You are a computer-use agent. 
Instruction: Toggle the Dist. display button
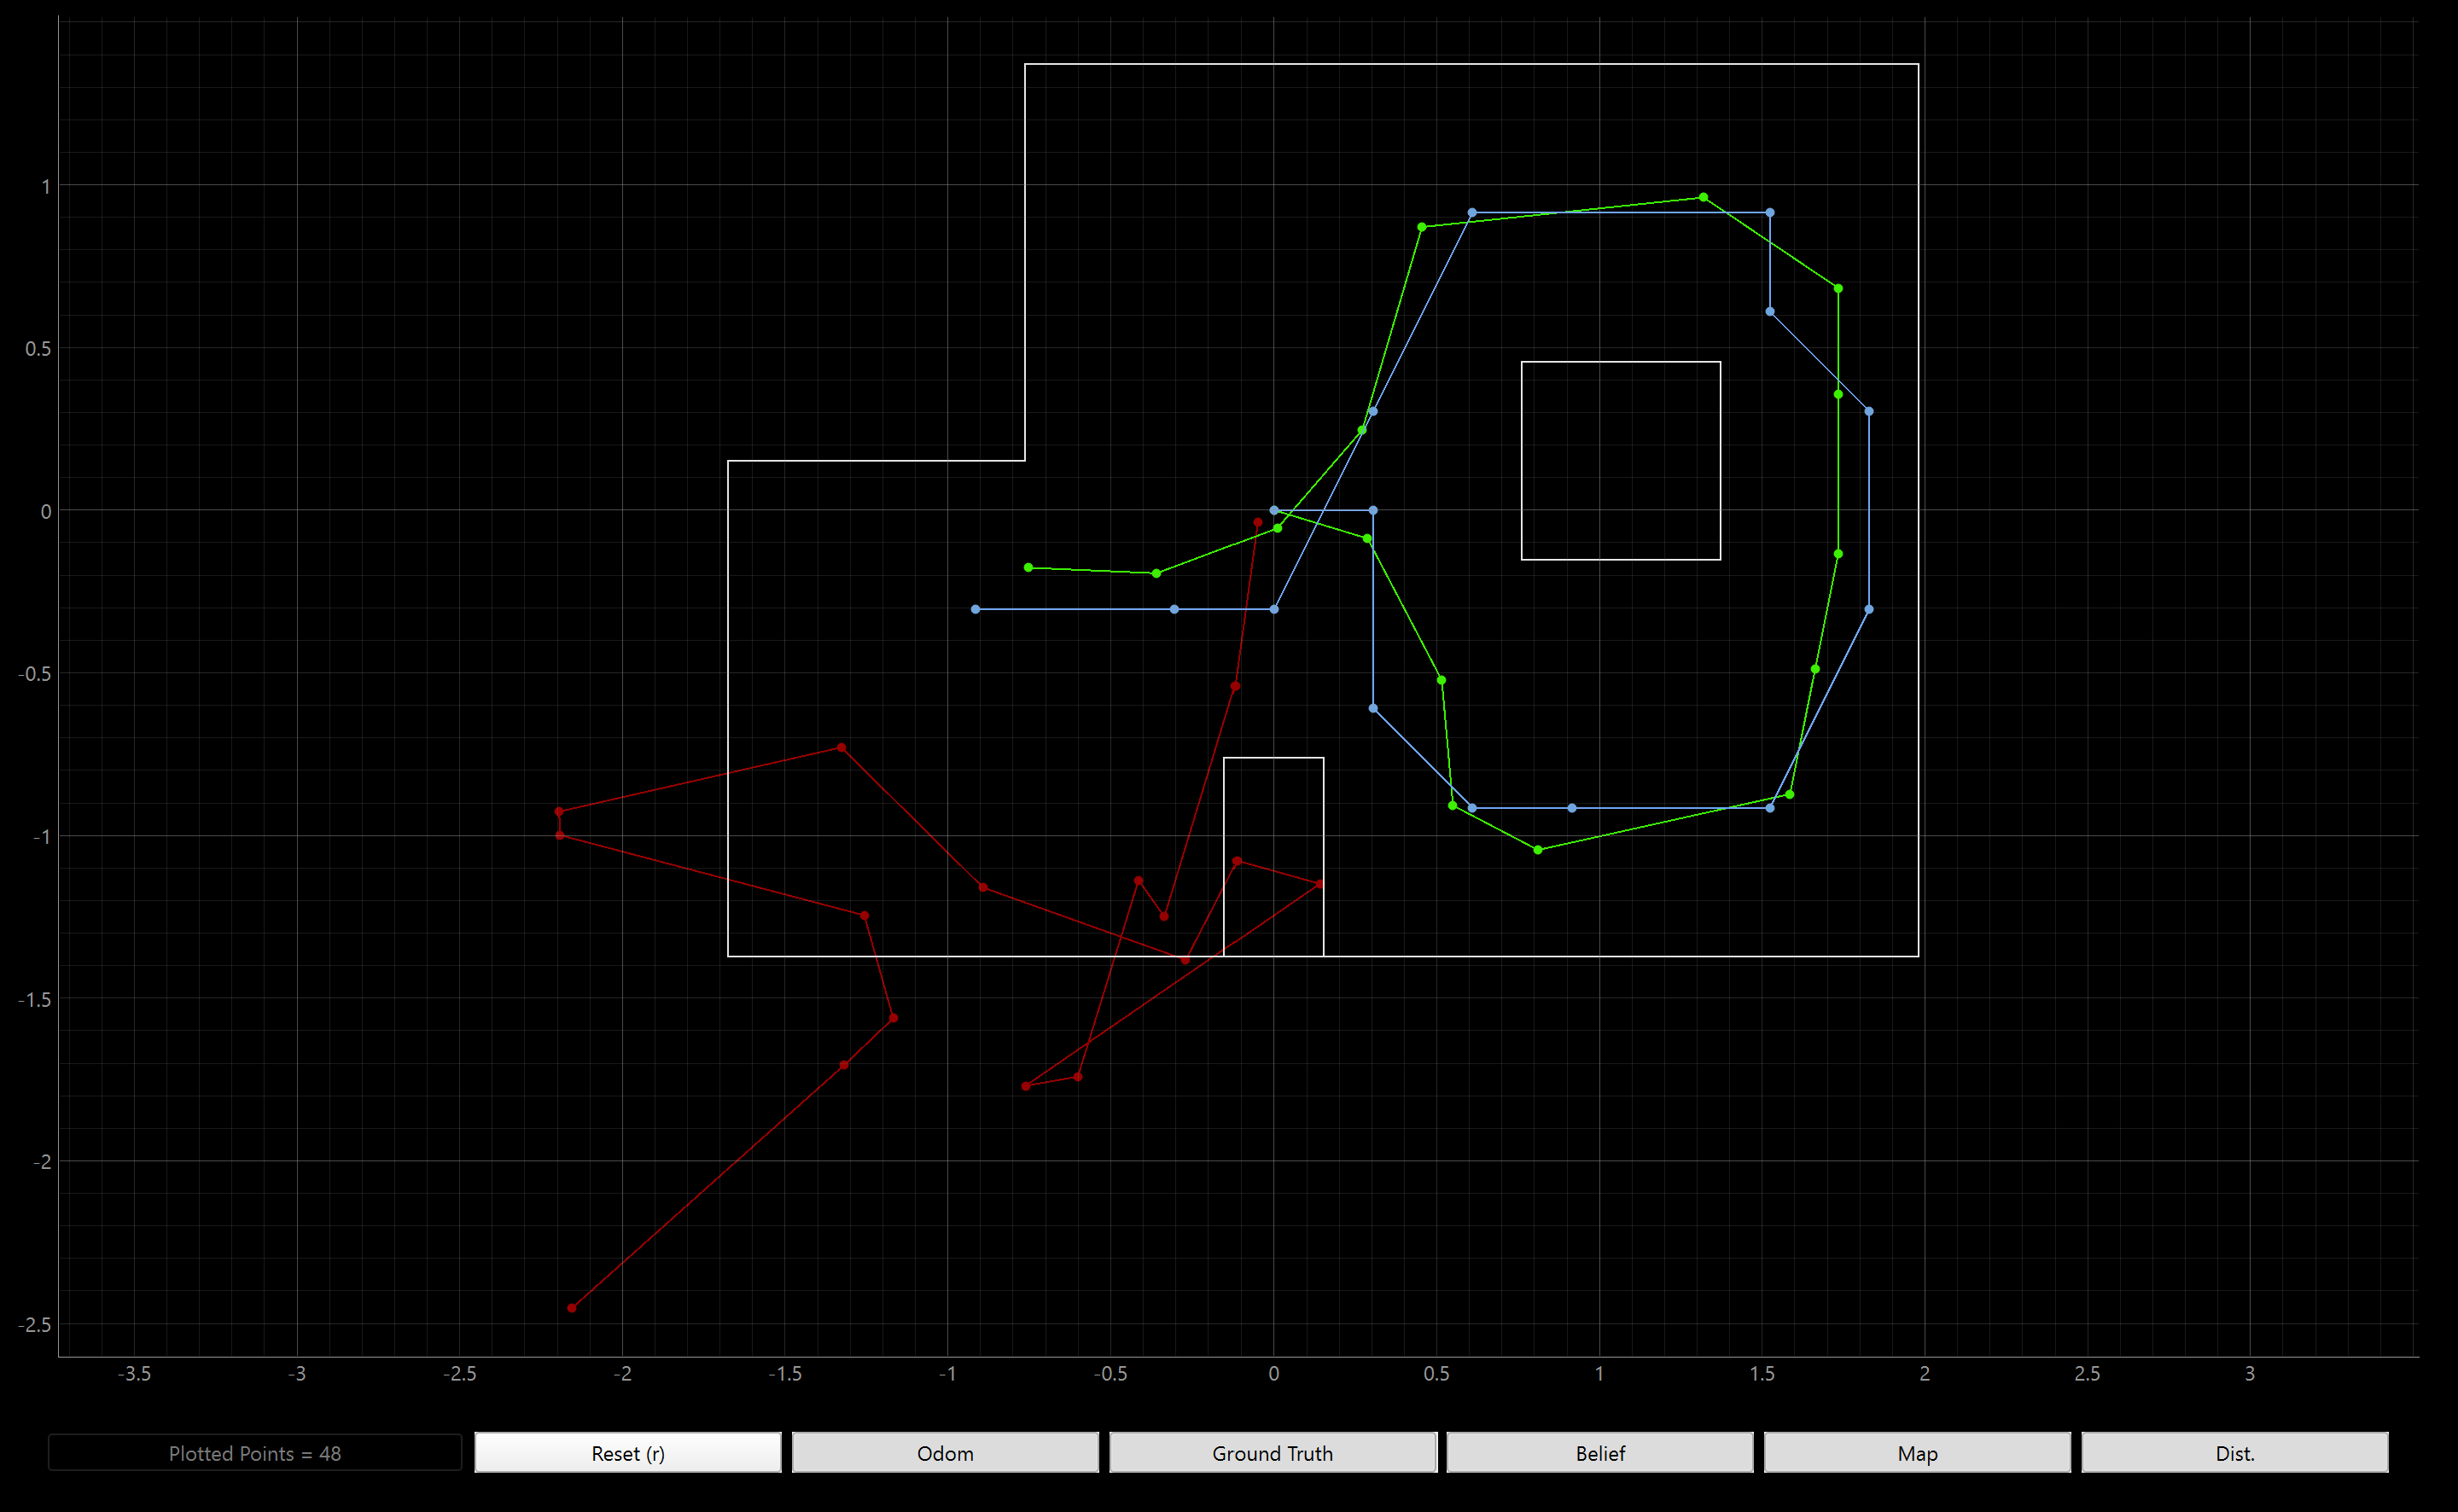[x=2234, y=1453]
